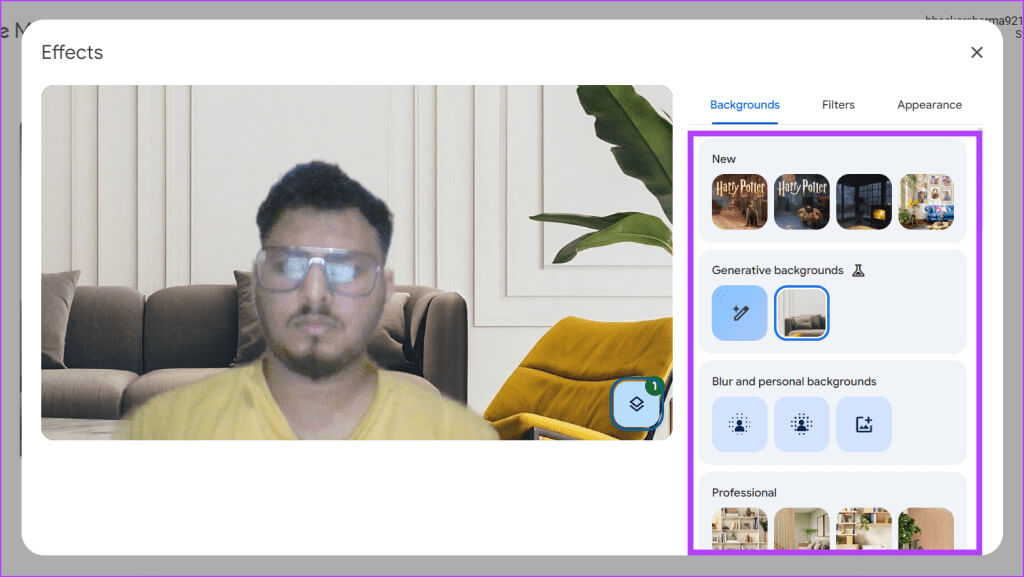Select the first Professional bookshelf background
This screenshot has height=577, width=1024.
click(739, 529)
